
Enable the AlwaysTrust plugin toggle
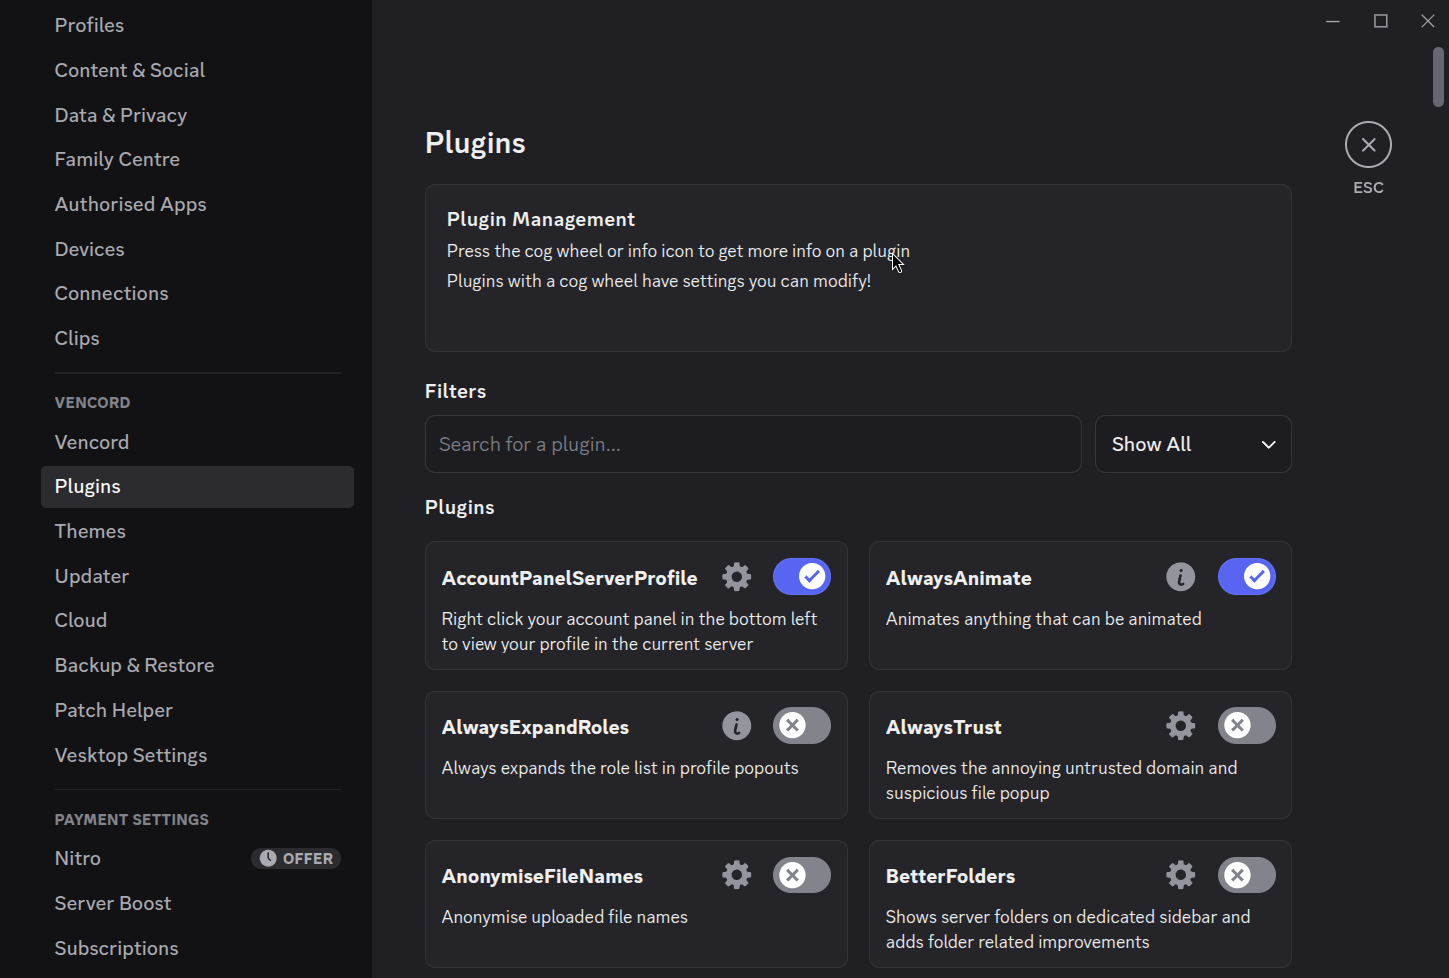click(1247, 726)
